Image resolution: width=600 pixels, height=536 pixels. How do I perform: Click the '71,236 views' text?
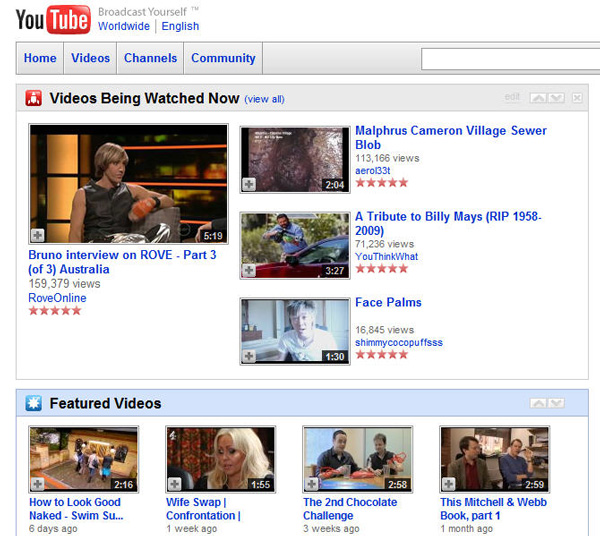[385, 244]
